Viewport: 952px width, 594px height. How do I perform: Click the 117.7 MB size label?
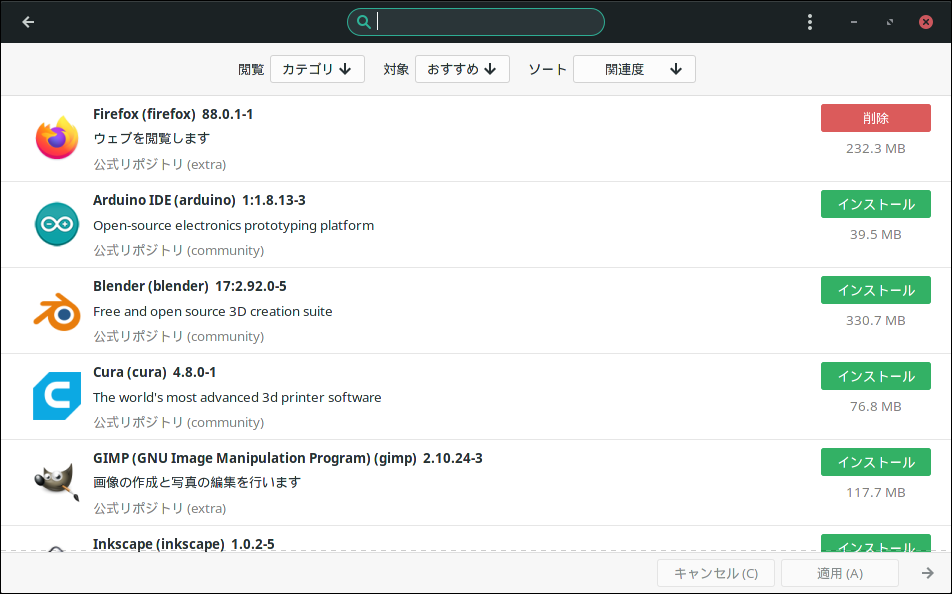[876, 493]
